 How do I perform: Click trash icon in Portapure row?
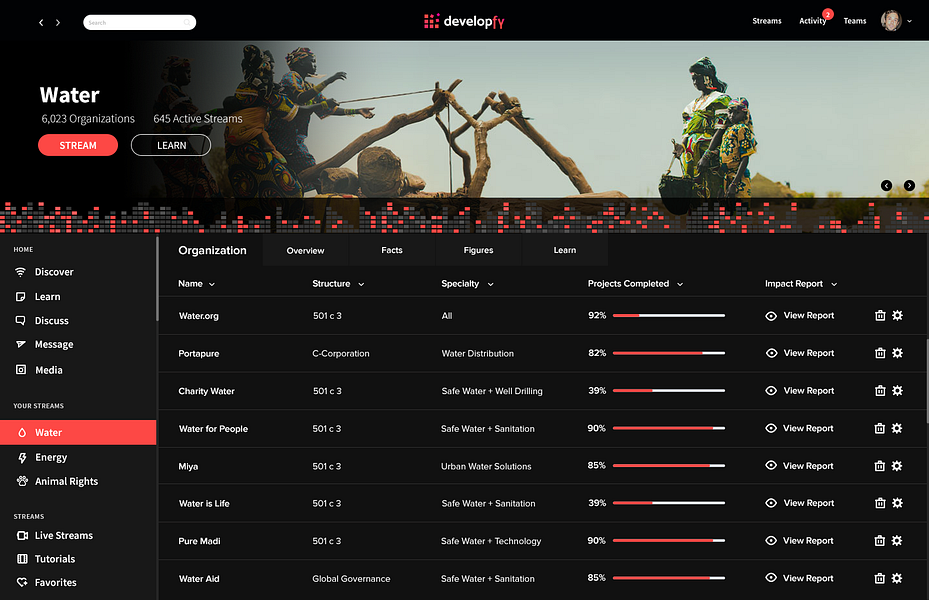click(880, 353)
